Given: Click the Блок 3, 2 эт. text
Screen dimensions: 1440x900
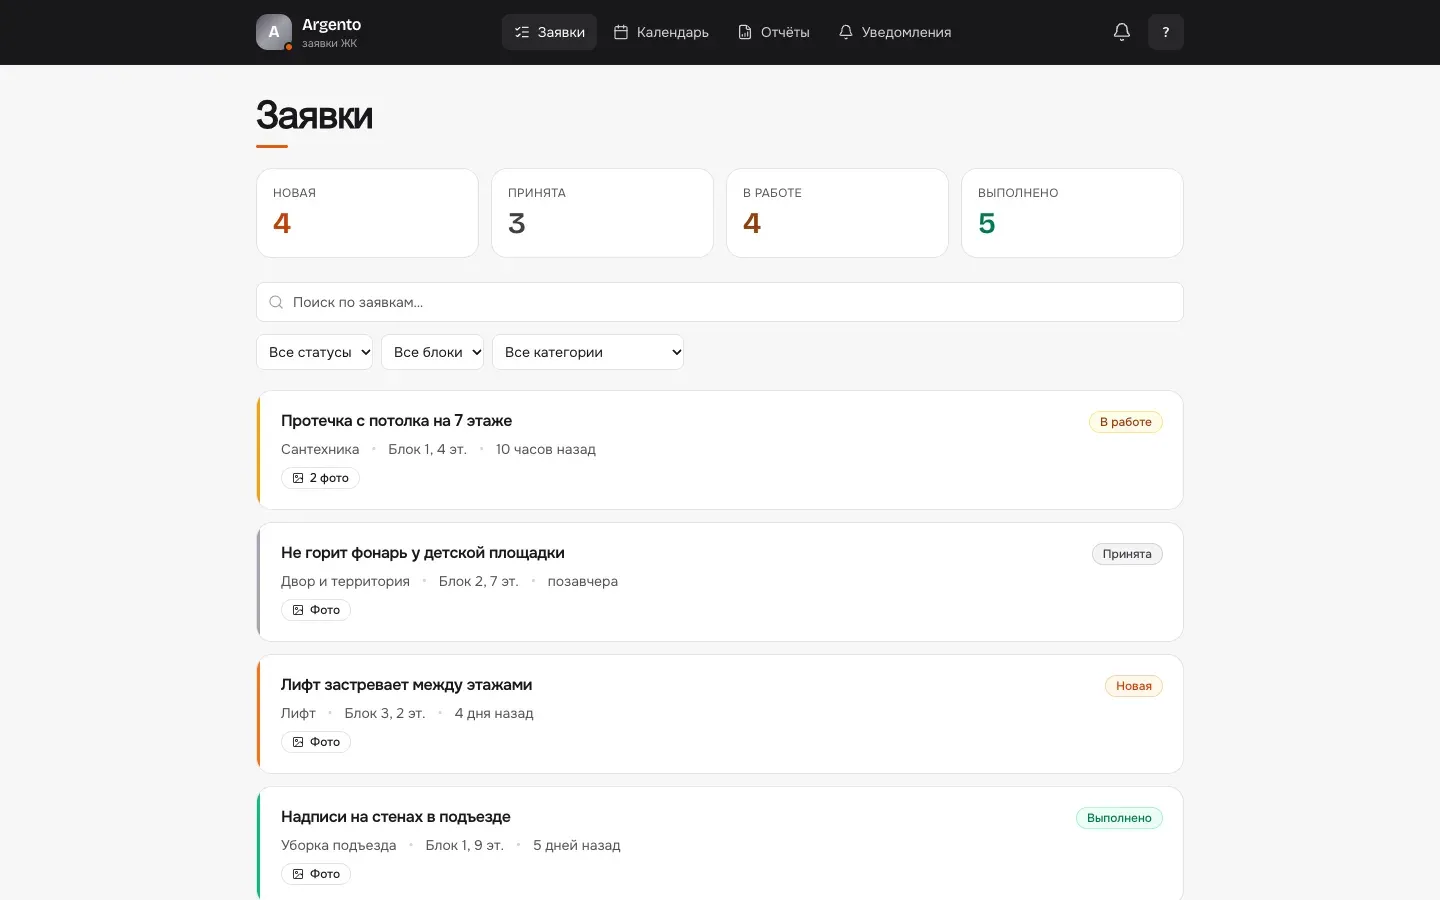Looking at the screenshot, I should point(385,713).
